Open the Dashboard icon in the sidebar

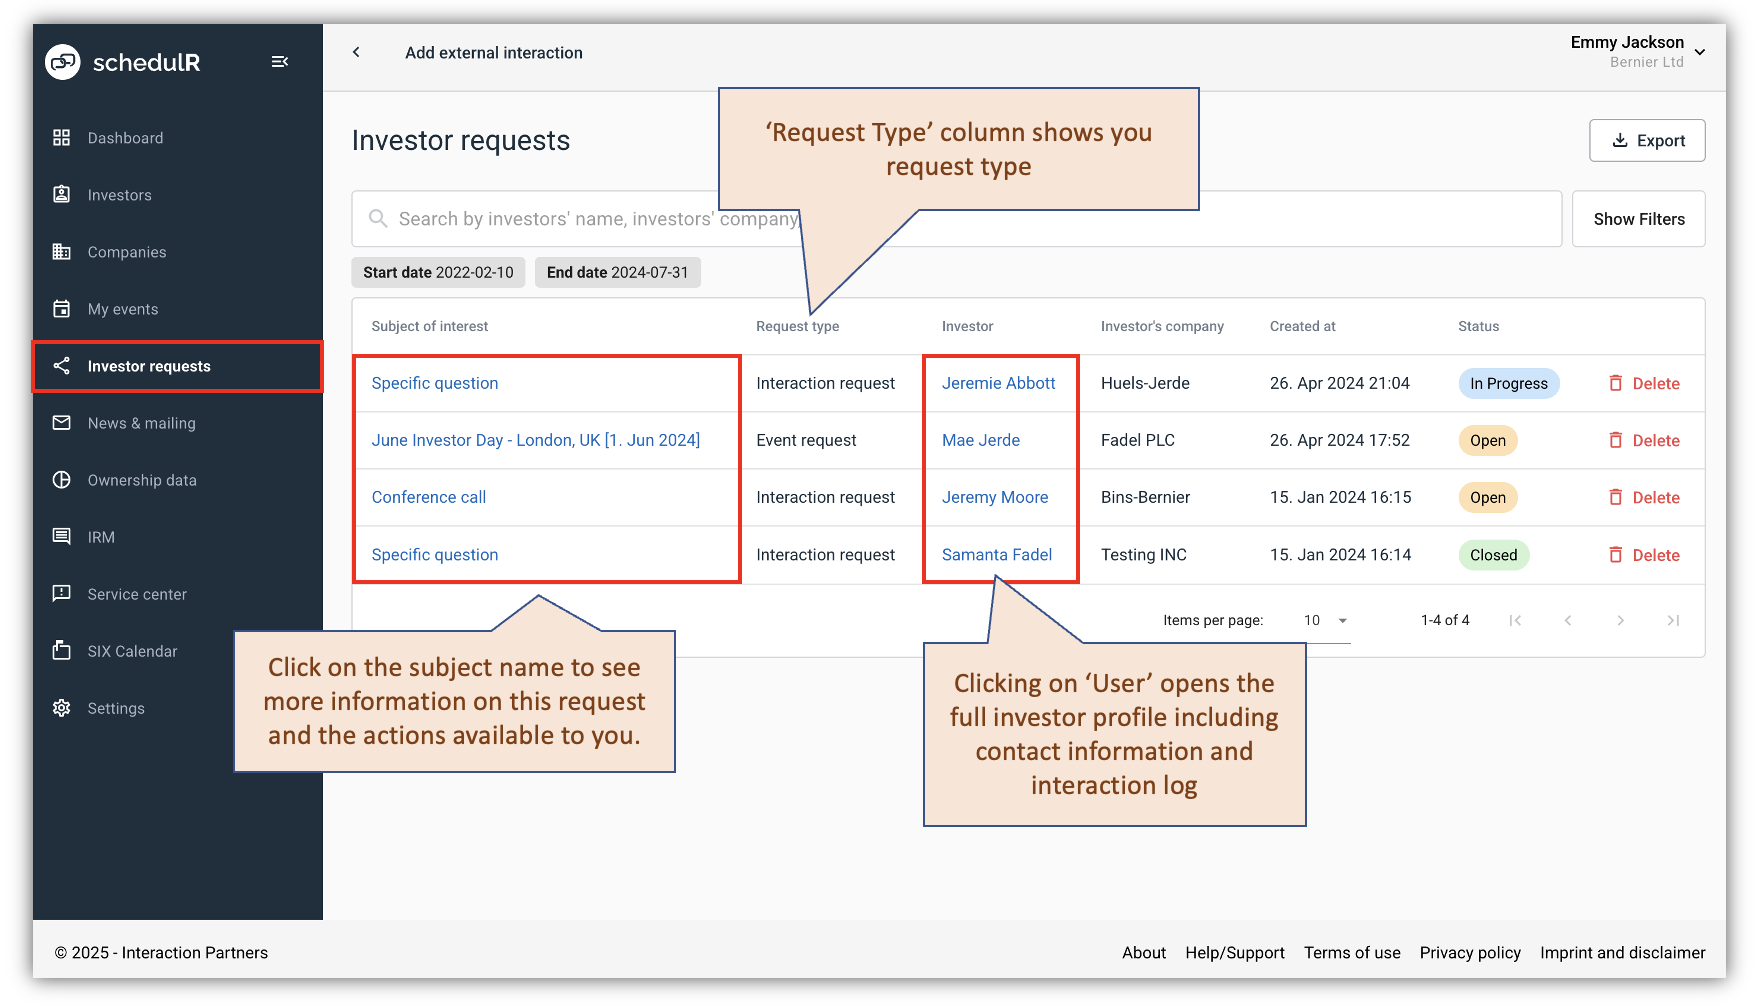click(62, 137)
